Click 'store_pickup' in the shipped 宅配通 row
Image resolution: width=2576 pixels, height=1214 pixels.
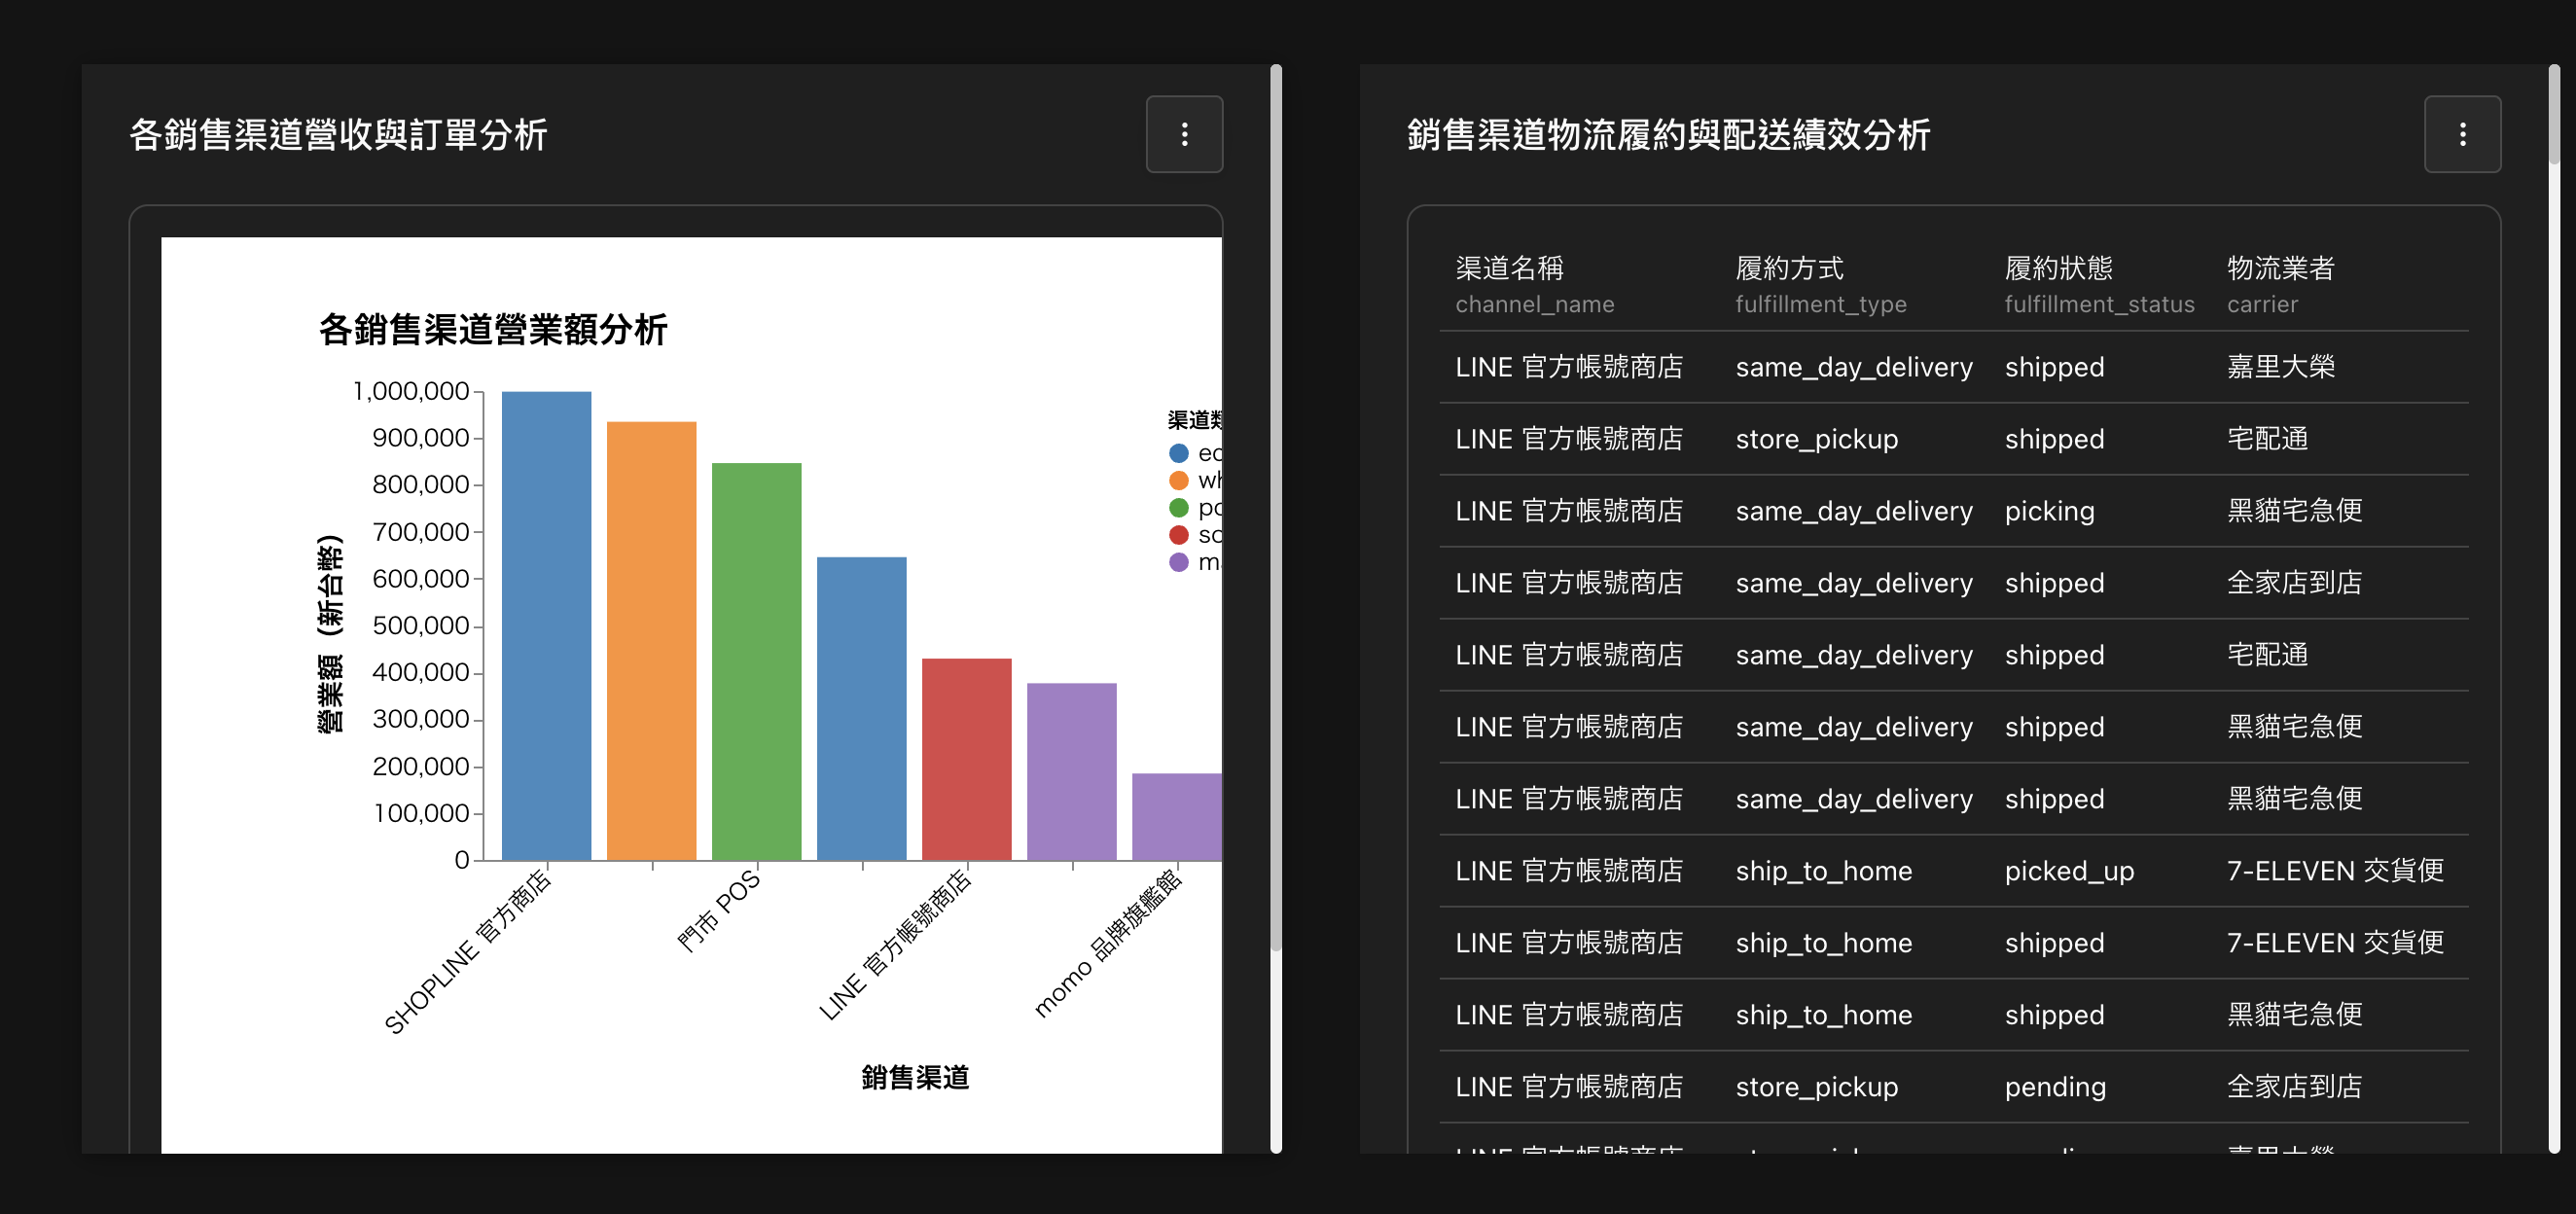(1816, 439)
